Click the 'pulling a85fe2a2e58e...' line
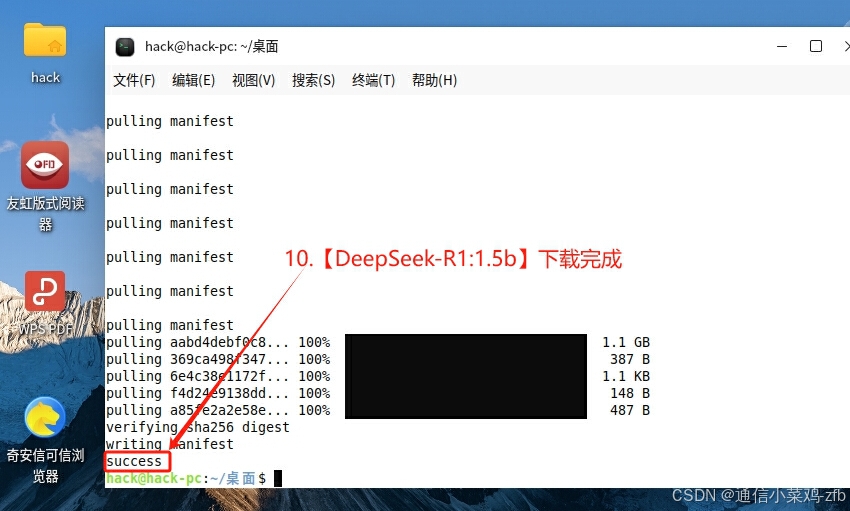850x511 pixels. [218, 410]
